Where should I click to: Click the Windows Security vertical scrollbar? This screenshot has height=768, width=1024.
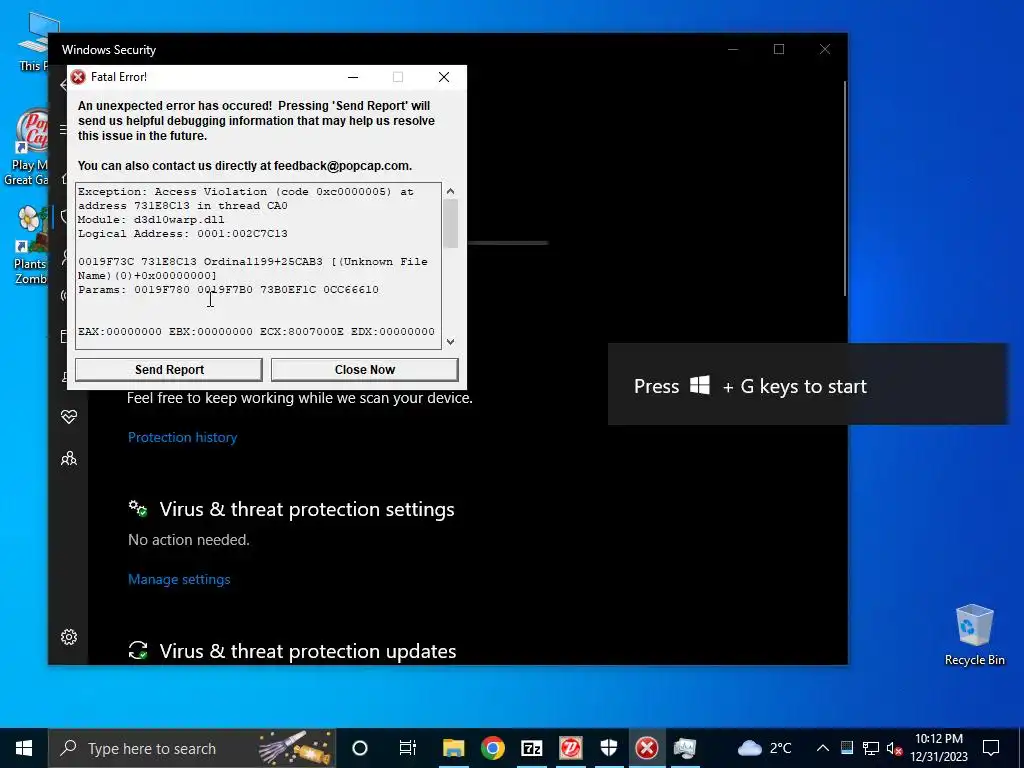844,188
